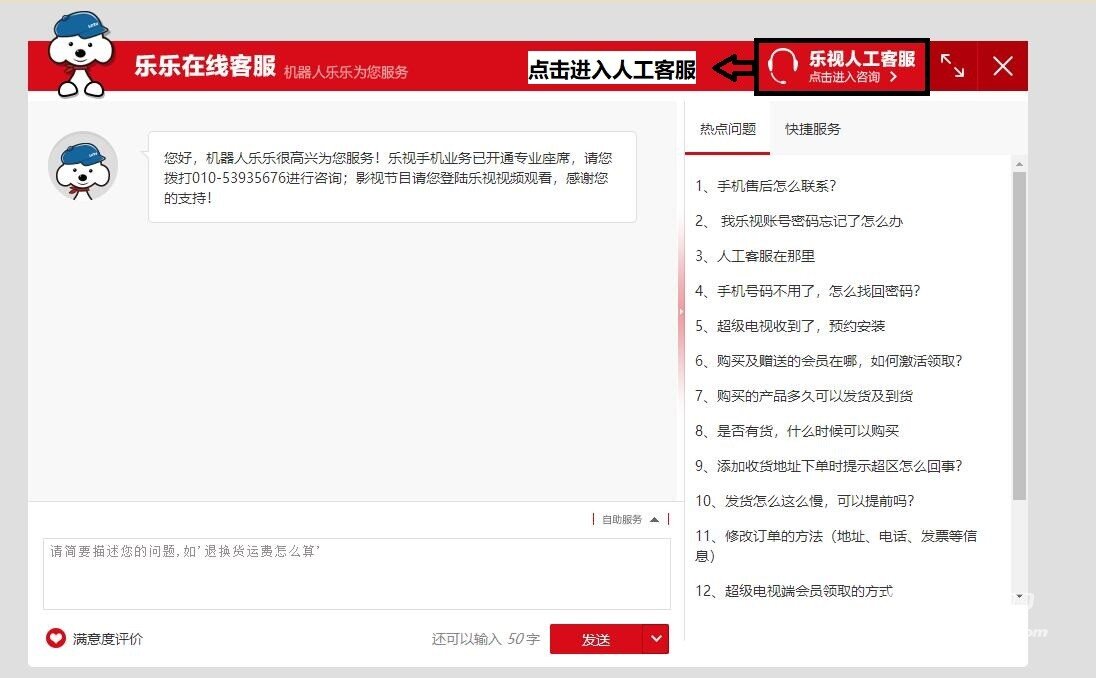
Task: Open question 手机售后怎么联系
Action: coord(765,186)
